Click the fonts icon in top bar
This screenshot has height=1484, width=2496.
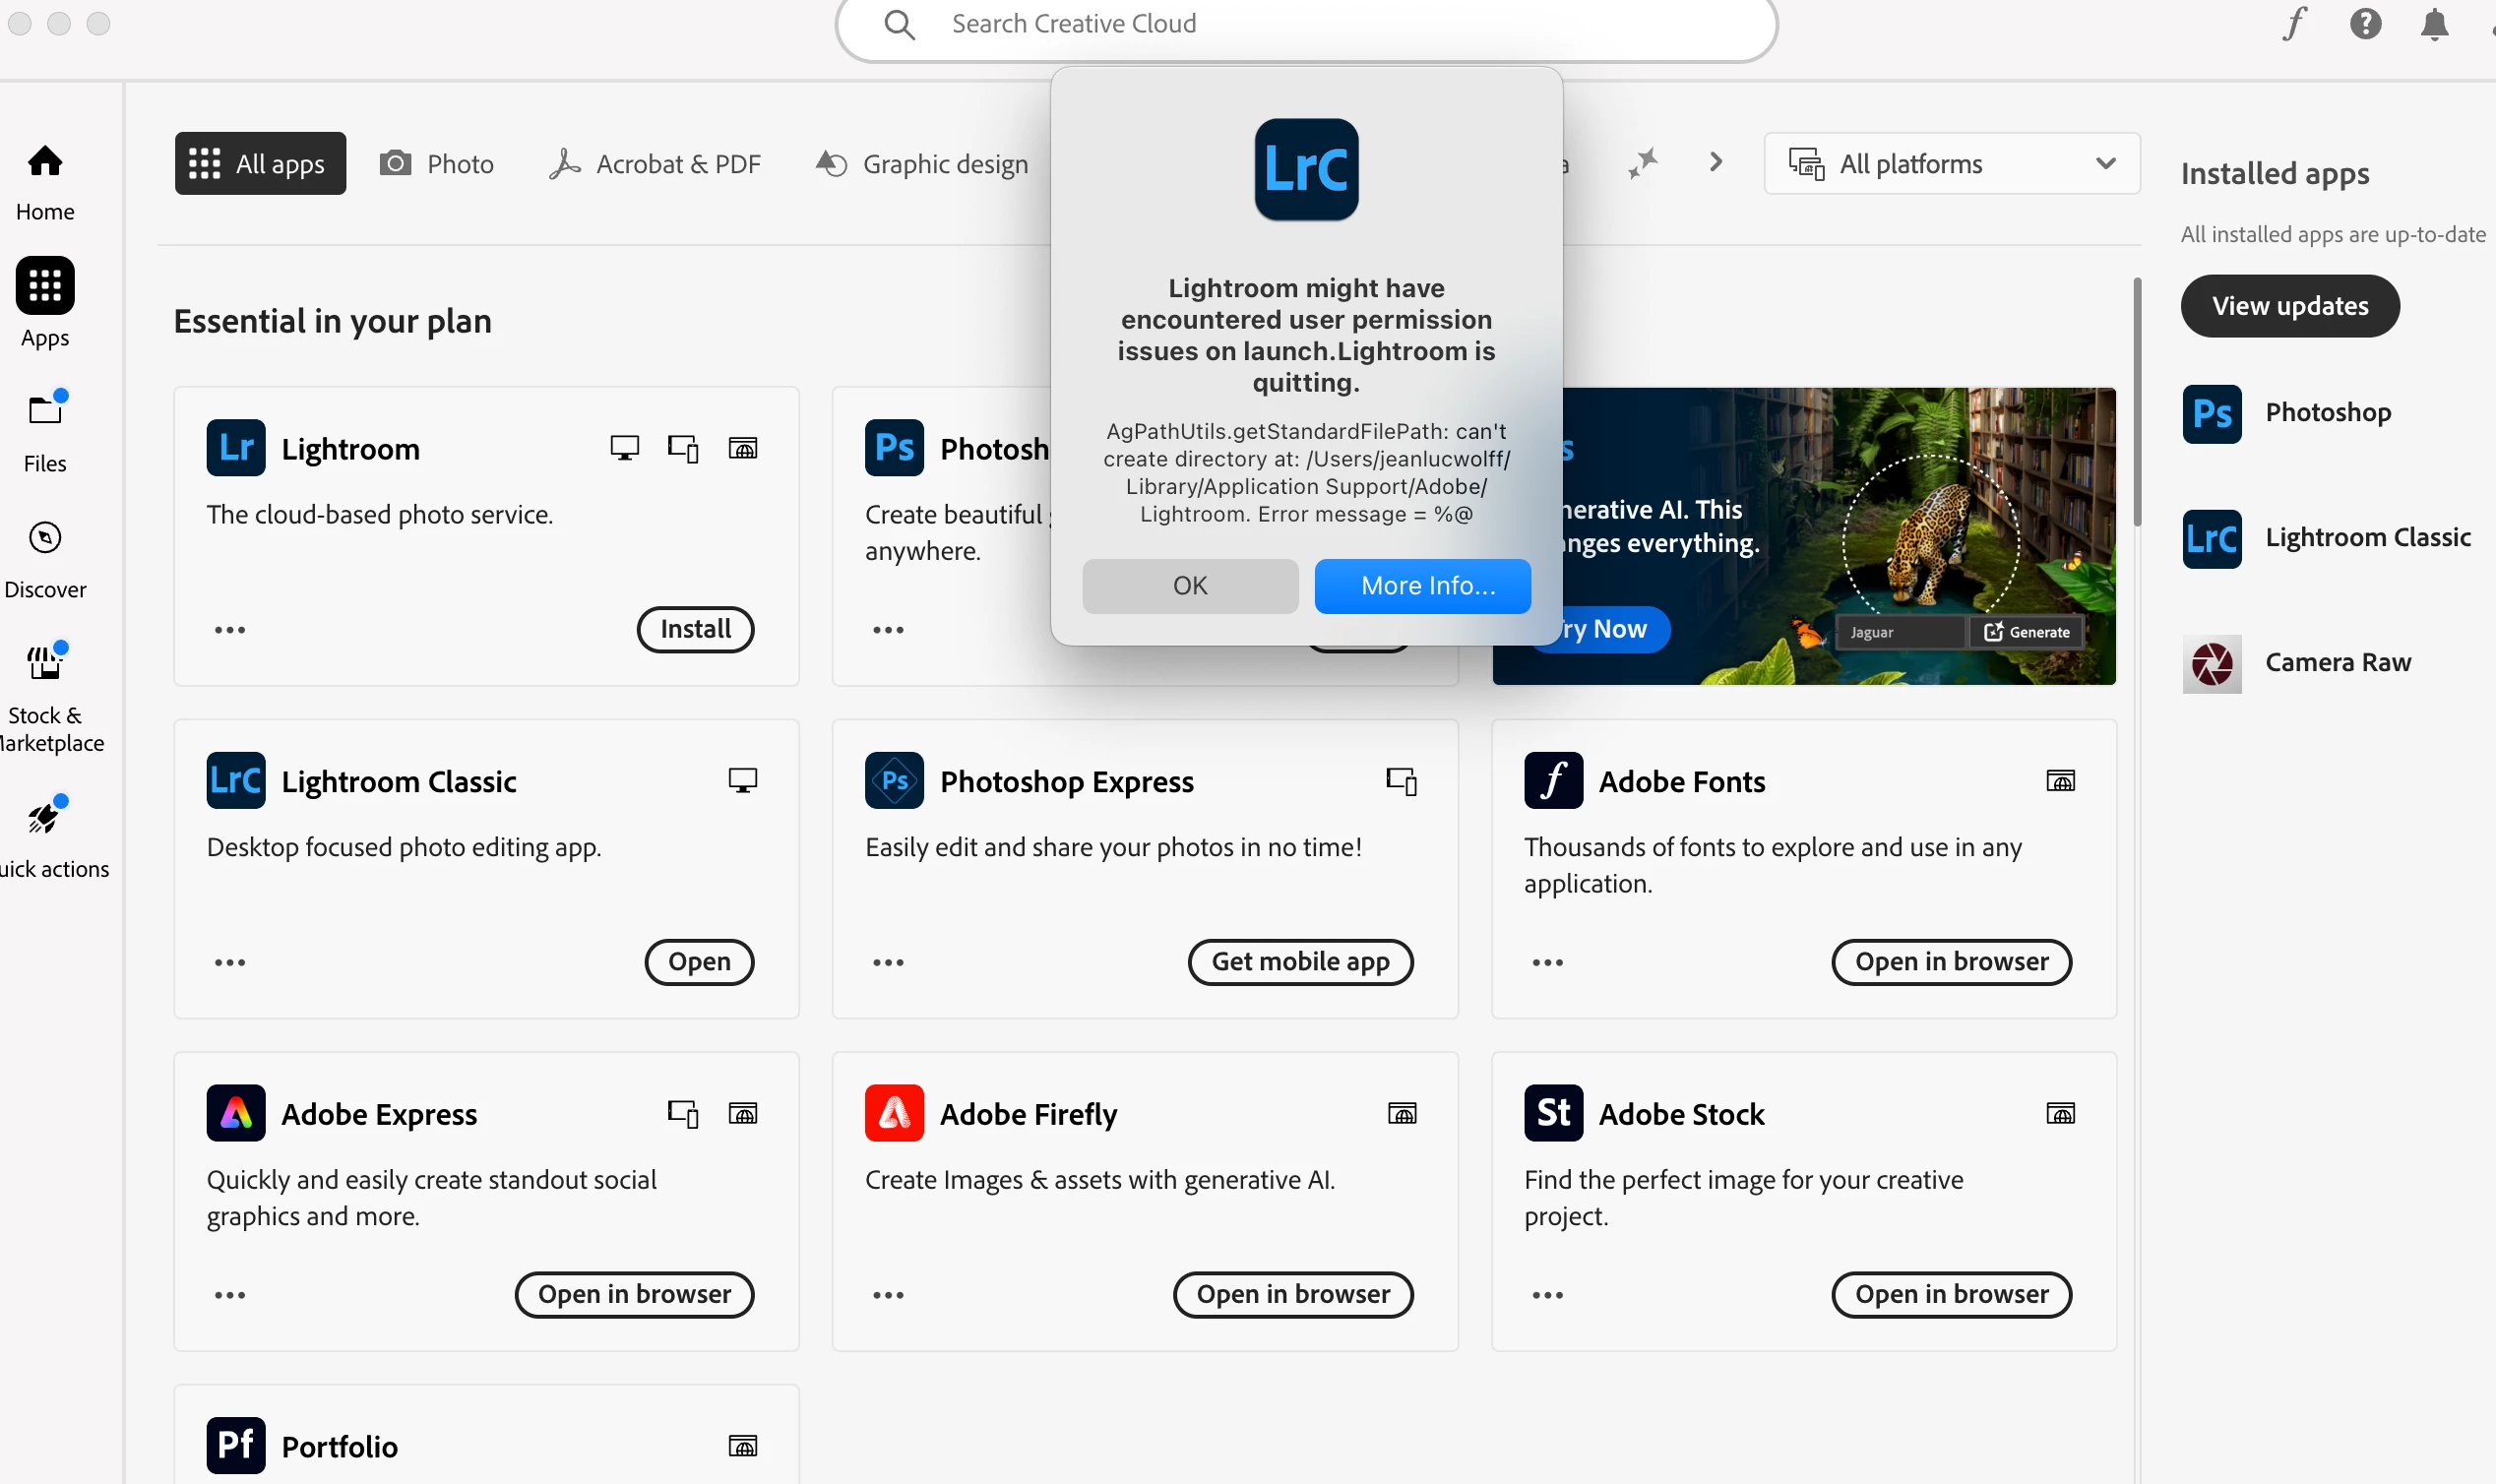2293,24
